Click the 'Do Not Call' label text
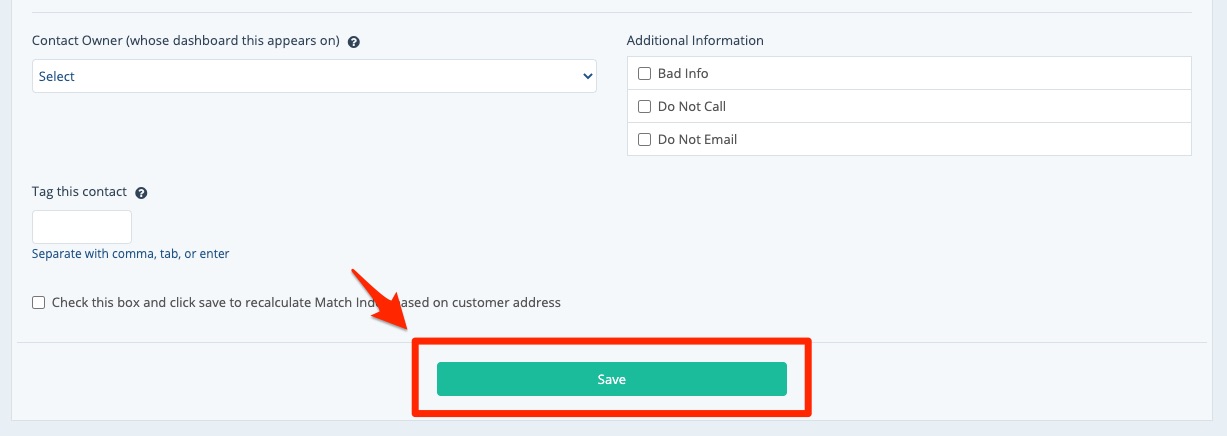1227x436 pixels. [x=692, y=106]
